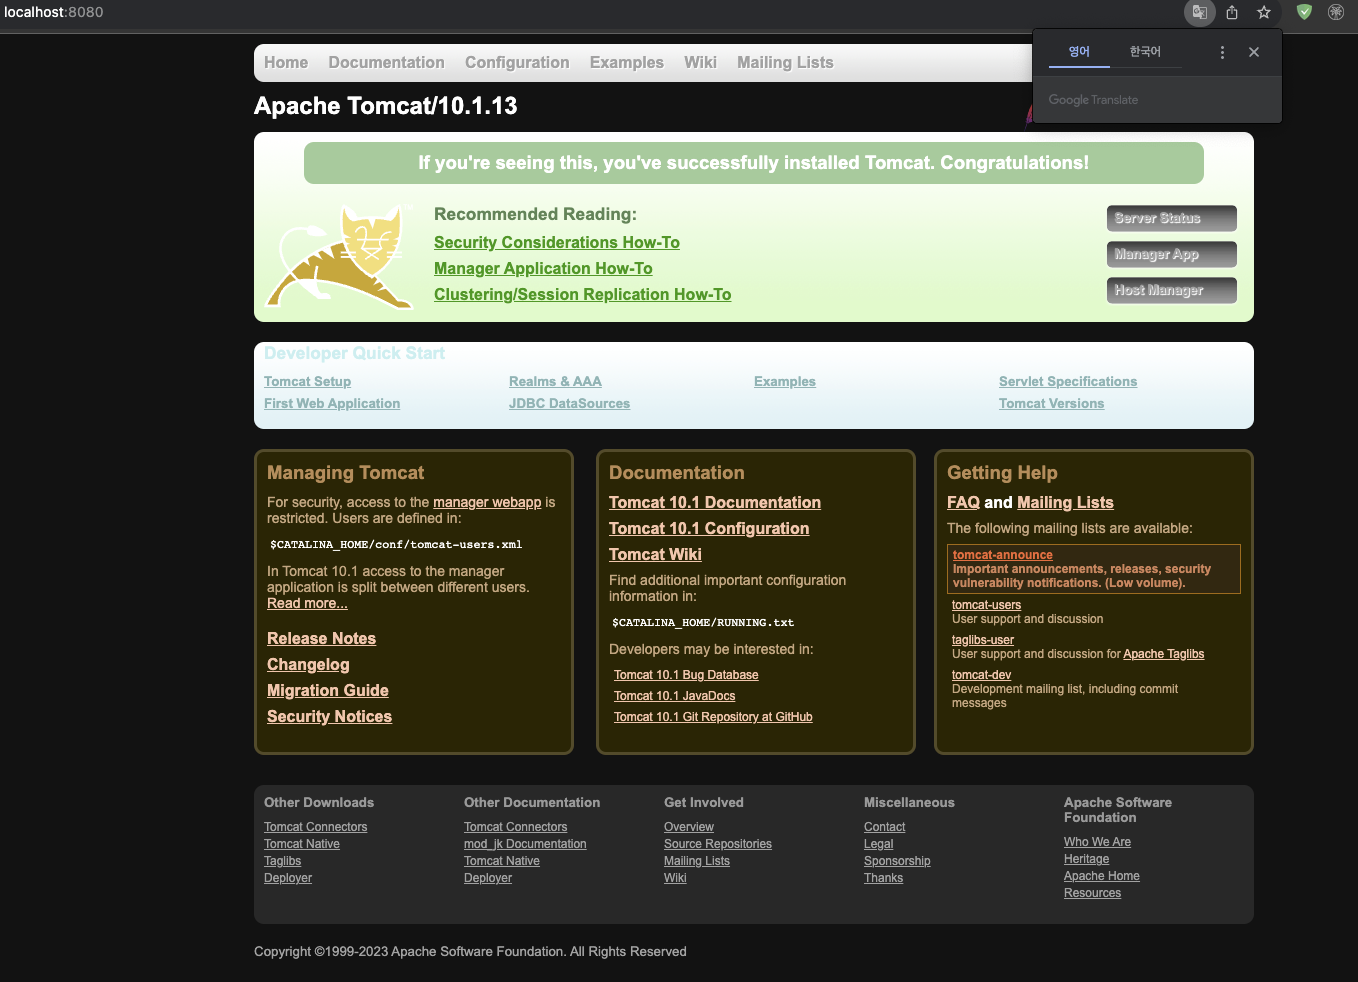Image resolution: width=1358 pixels, height=982 pixels.
Task: Click the Tomcat cat logo image
Action: pyautogui.click(x=339, y=257)
